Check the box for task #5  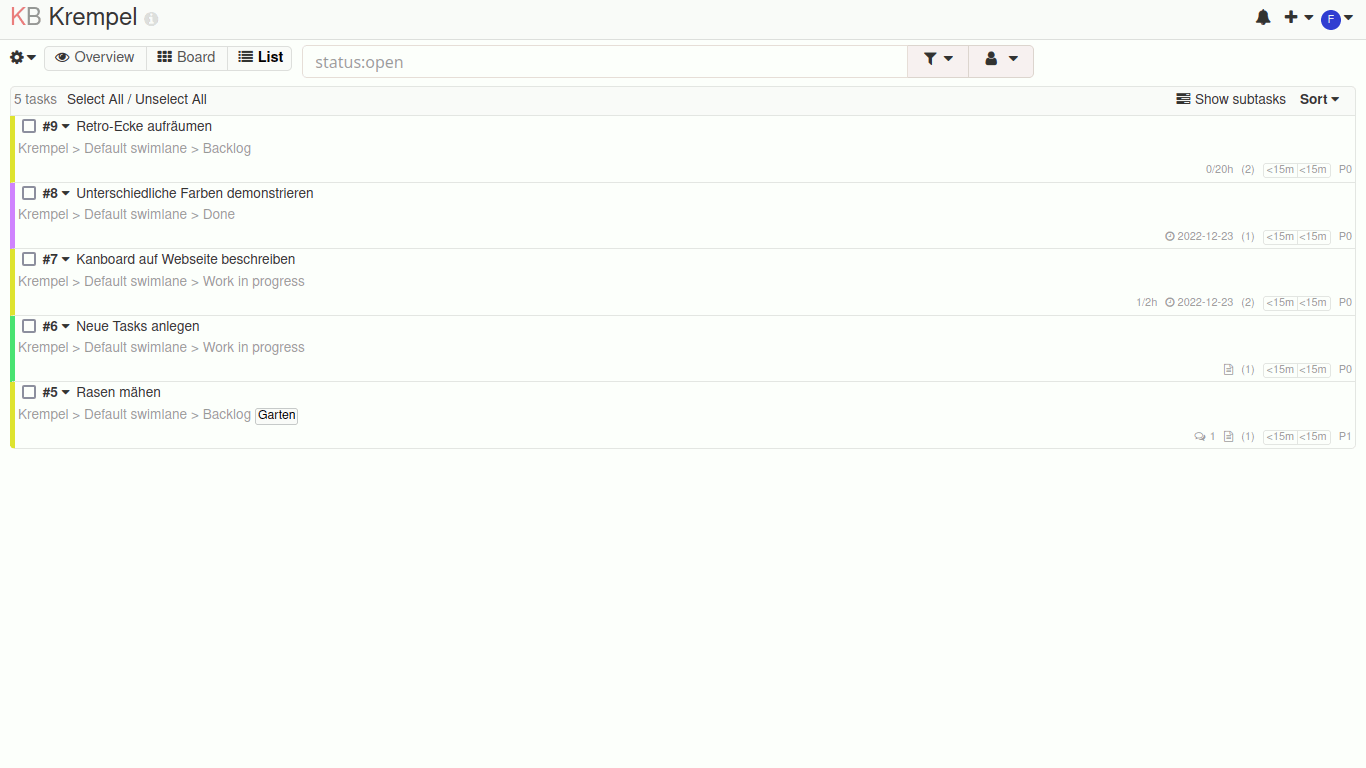point(29,392)
